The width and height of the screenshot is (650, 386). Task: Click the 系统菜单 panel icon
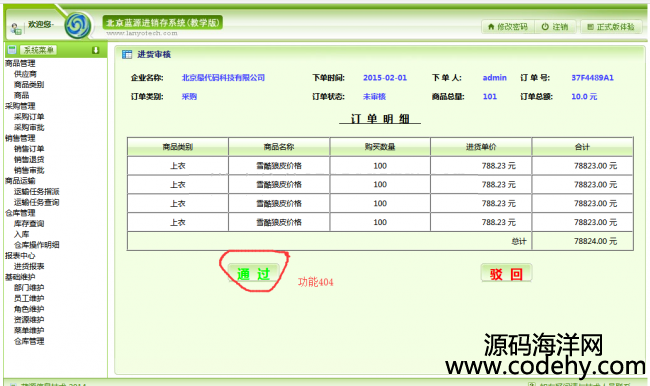pyautogui.click(x=12, y=50)
